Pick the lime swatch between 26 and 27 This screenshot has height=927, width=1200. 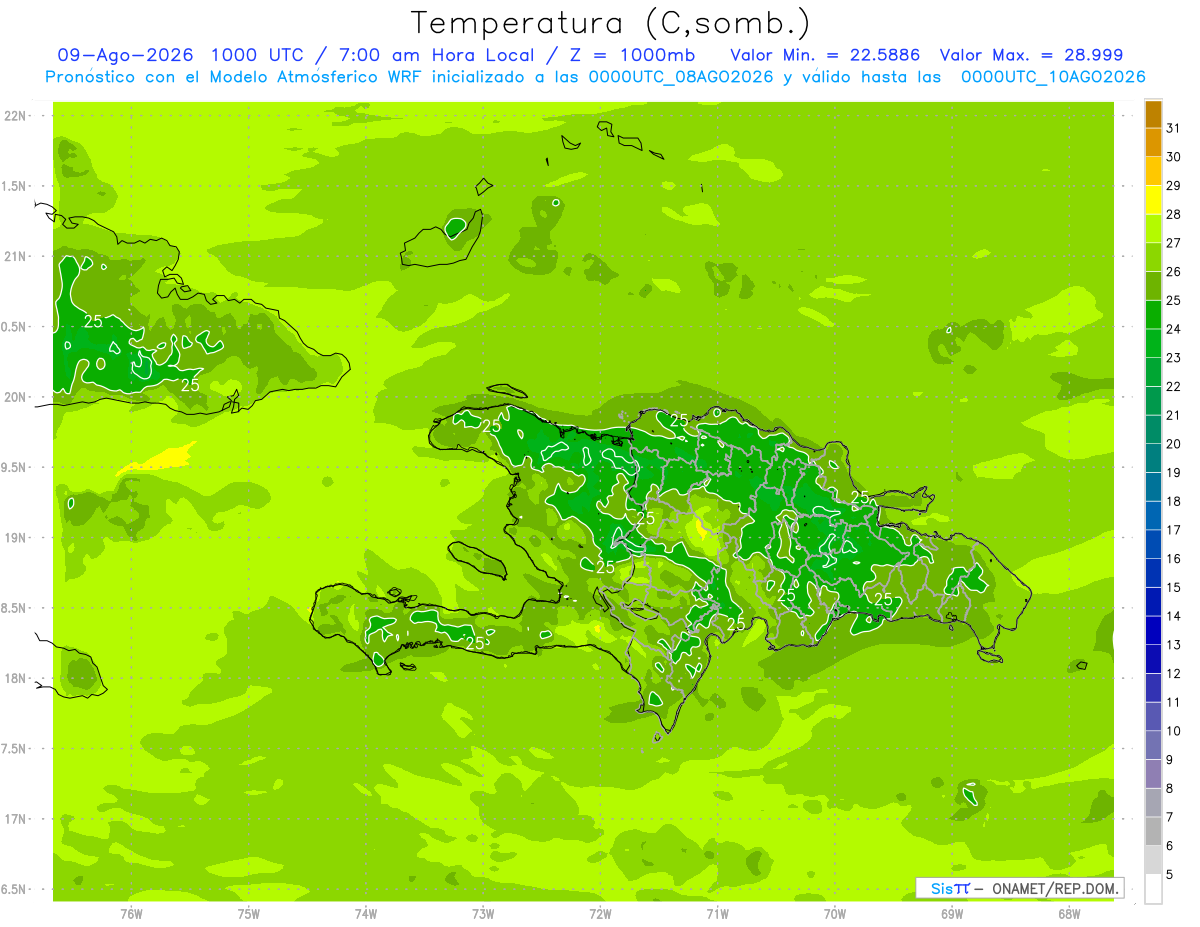1154,257
